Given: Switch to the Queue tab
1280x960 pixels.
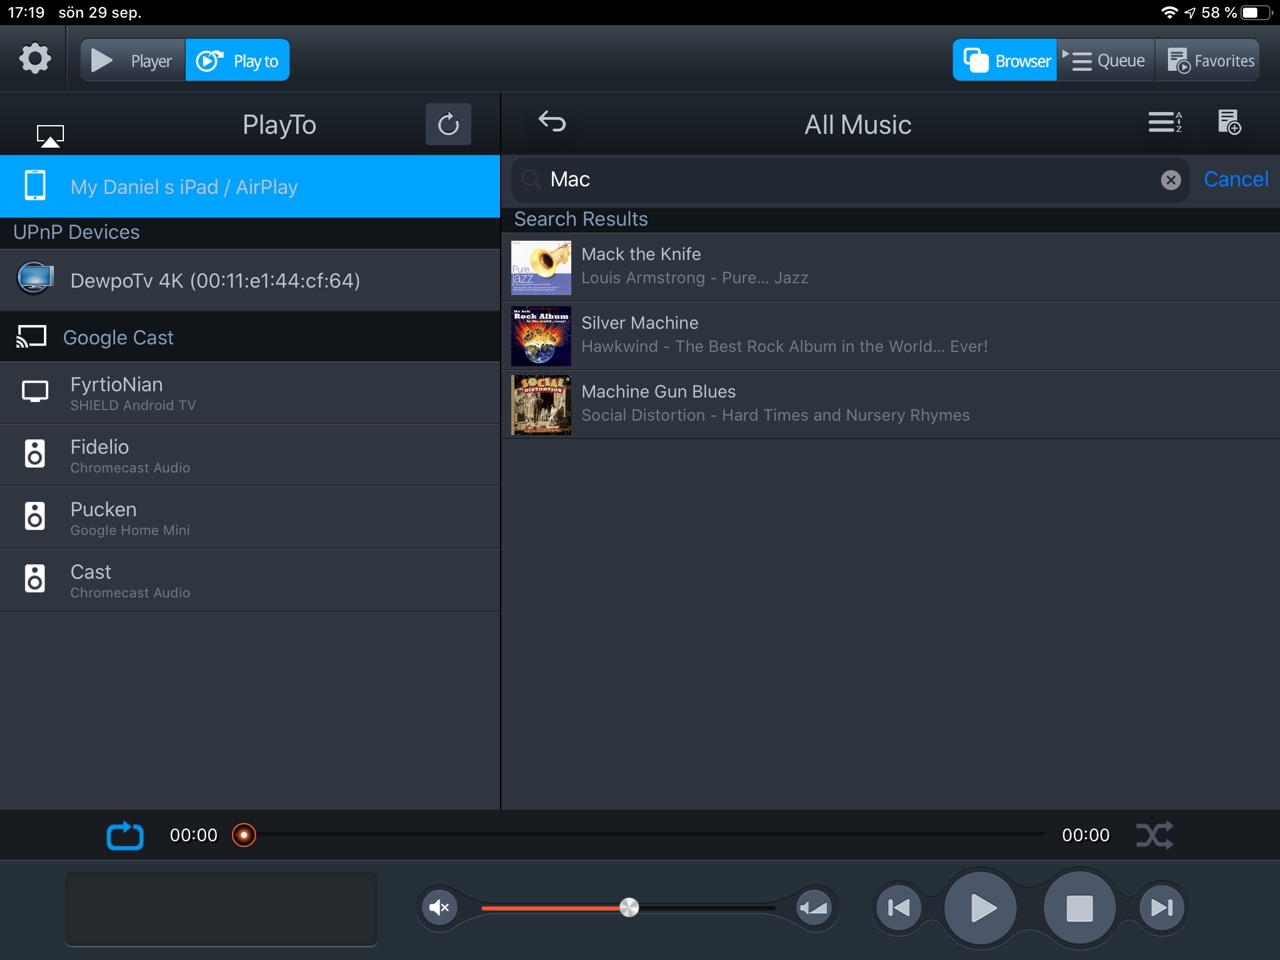Looking at the screenshot, I should click(x=1106, y=61).
